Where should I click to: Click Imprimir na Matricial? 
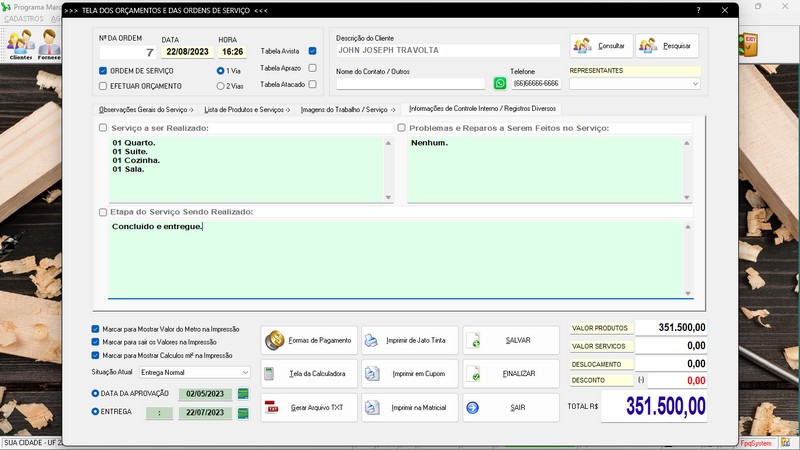click(410, 407)
